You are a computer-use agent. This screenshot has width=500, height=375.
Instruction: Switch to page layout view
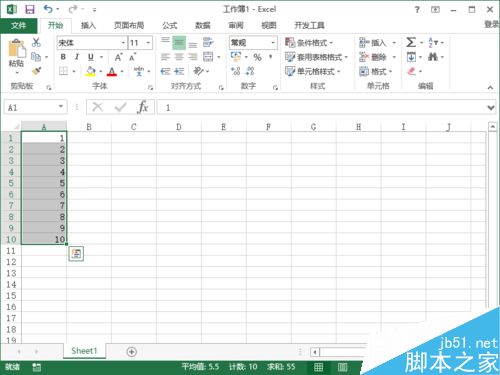(x=342, y=367)
